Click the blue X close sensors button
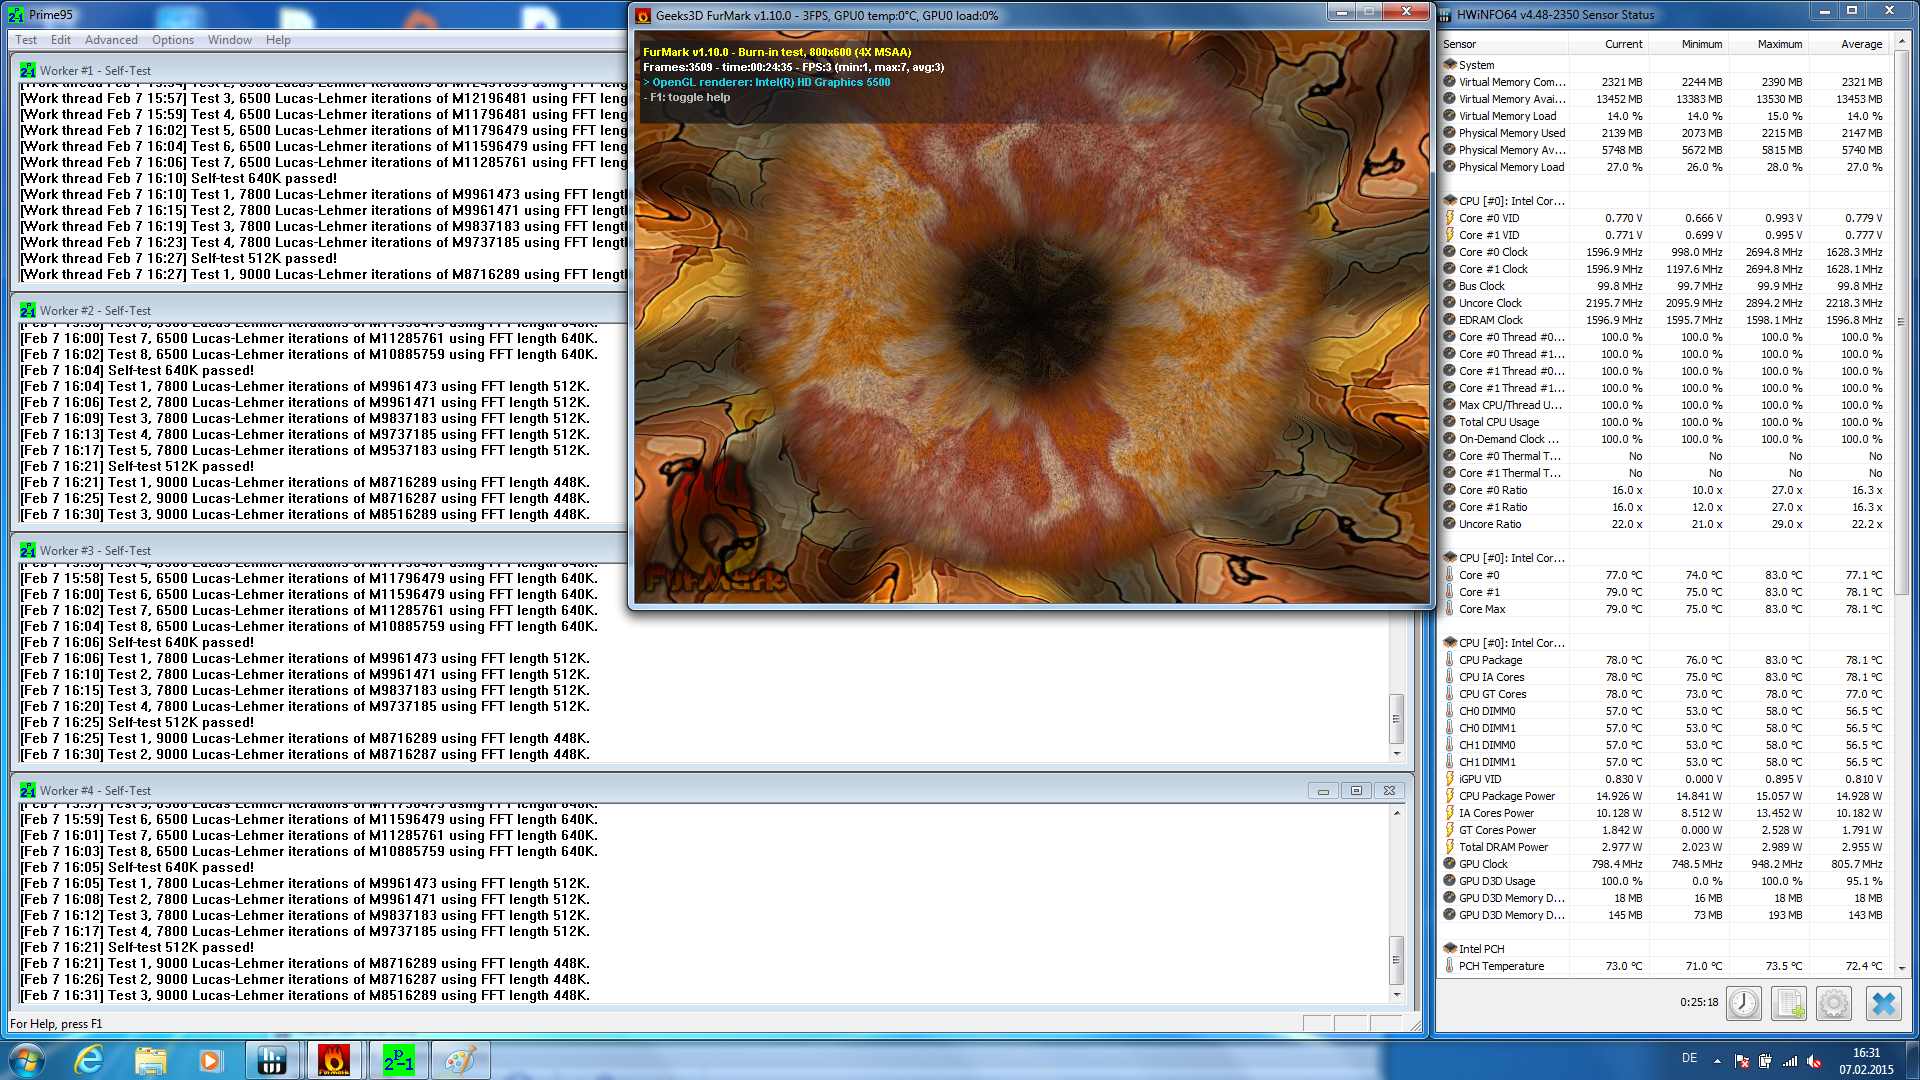 [x=1884, y=1003]
